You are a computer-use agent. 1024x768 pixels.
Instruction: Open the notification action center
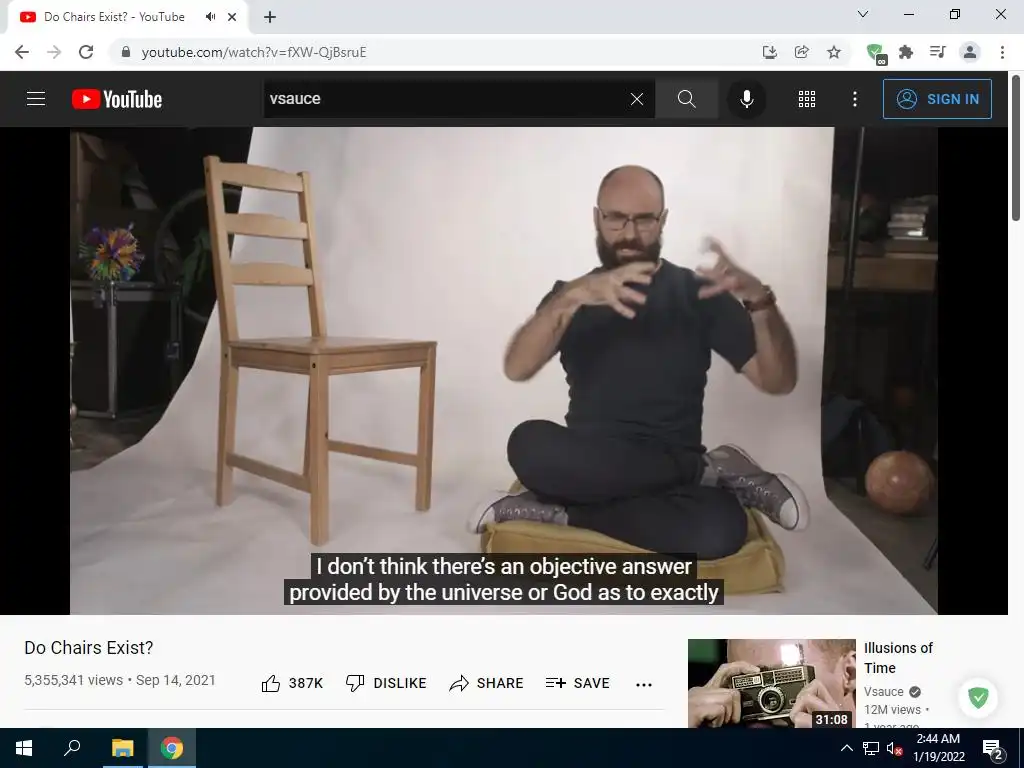click(x=993, y=748)
